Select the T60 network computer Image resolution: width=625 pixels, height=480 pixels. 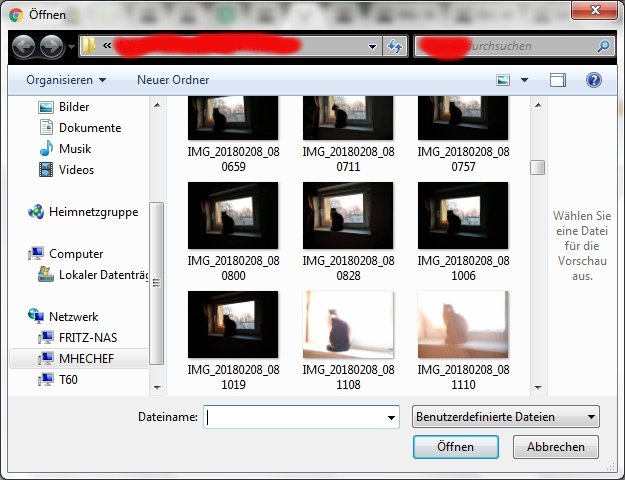[x=68, y=380]
